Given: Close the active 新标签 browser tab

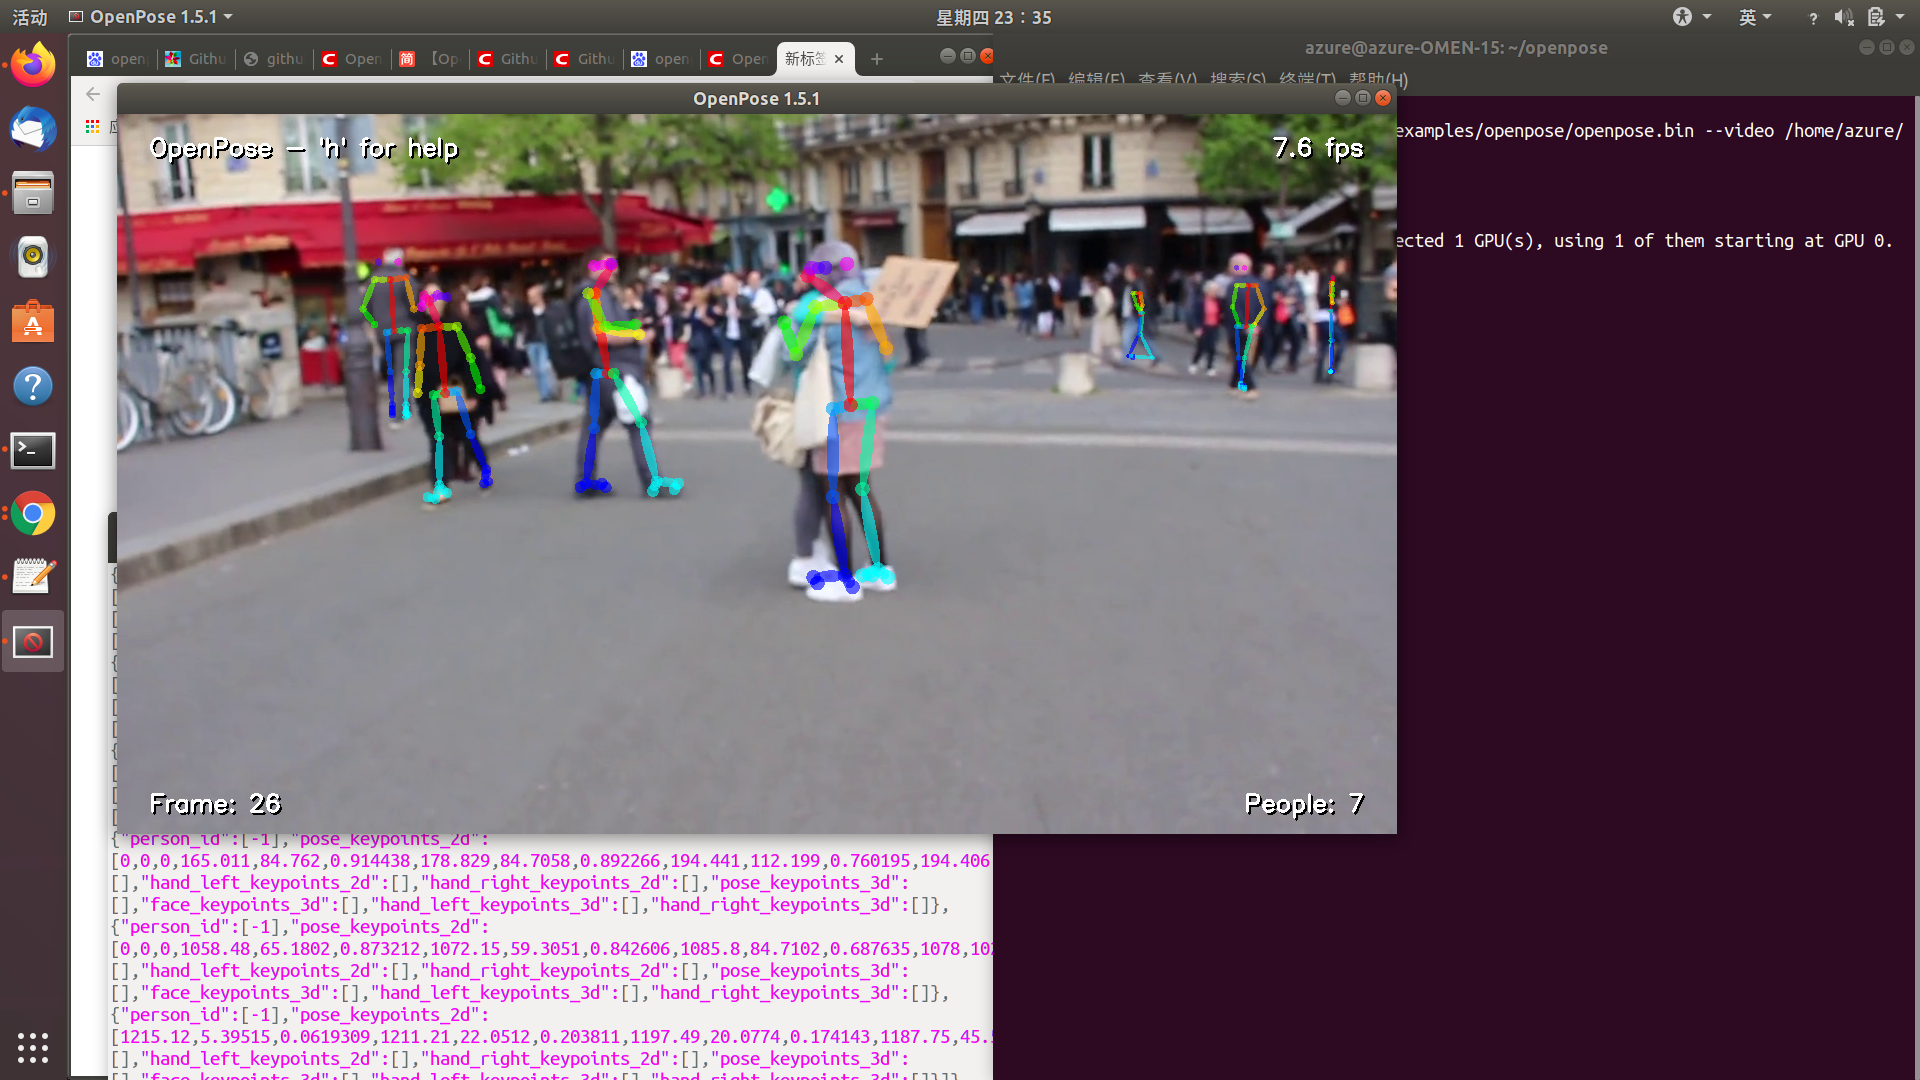Looking at the screenshot, I should coord(839,59).
